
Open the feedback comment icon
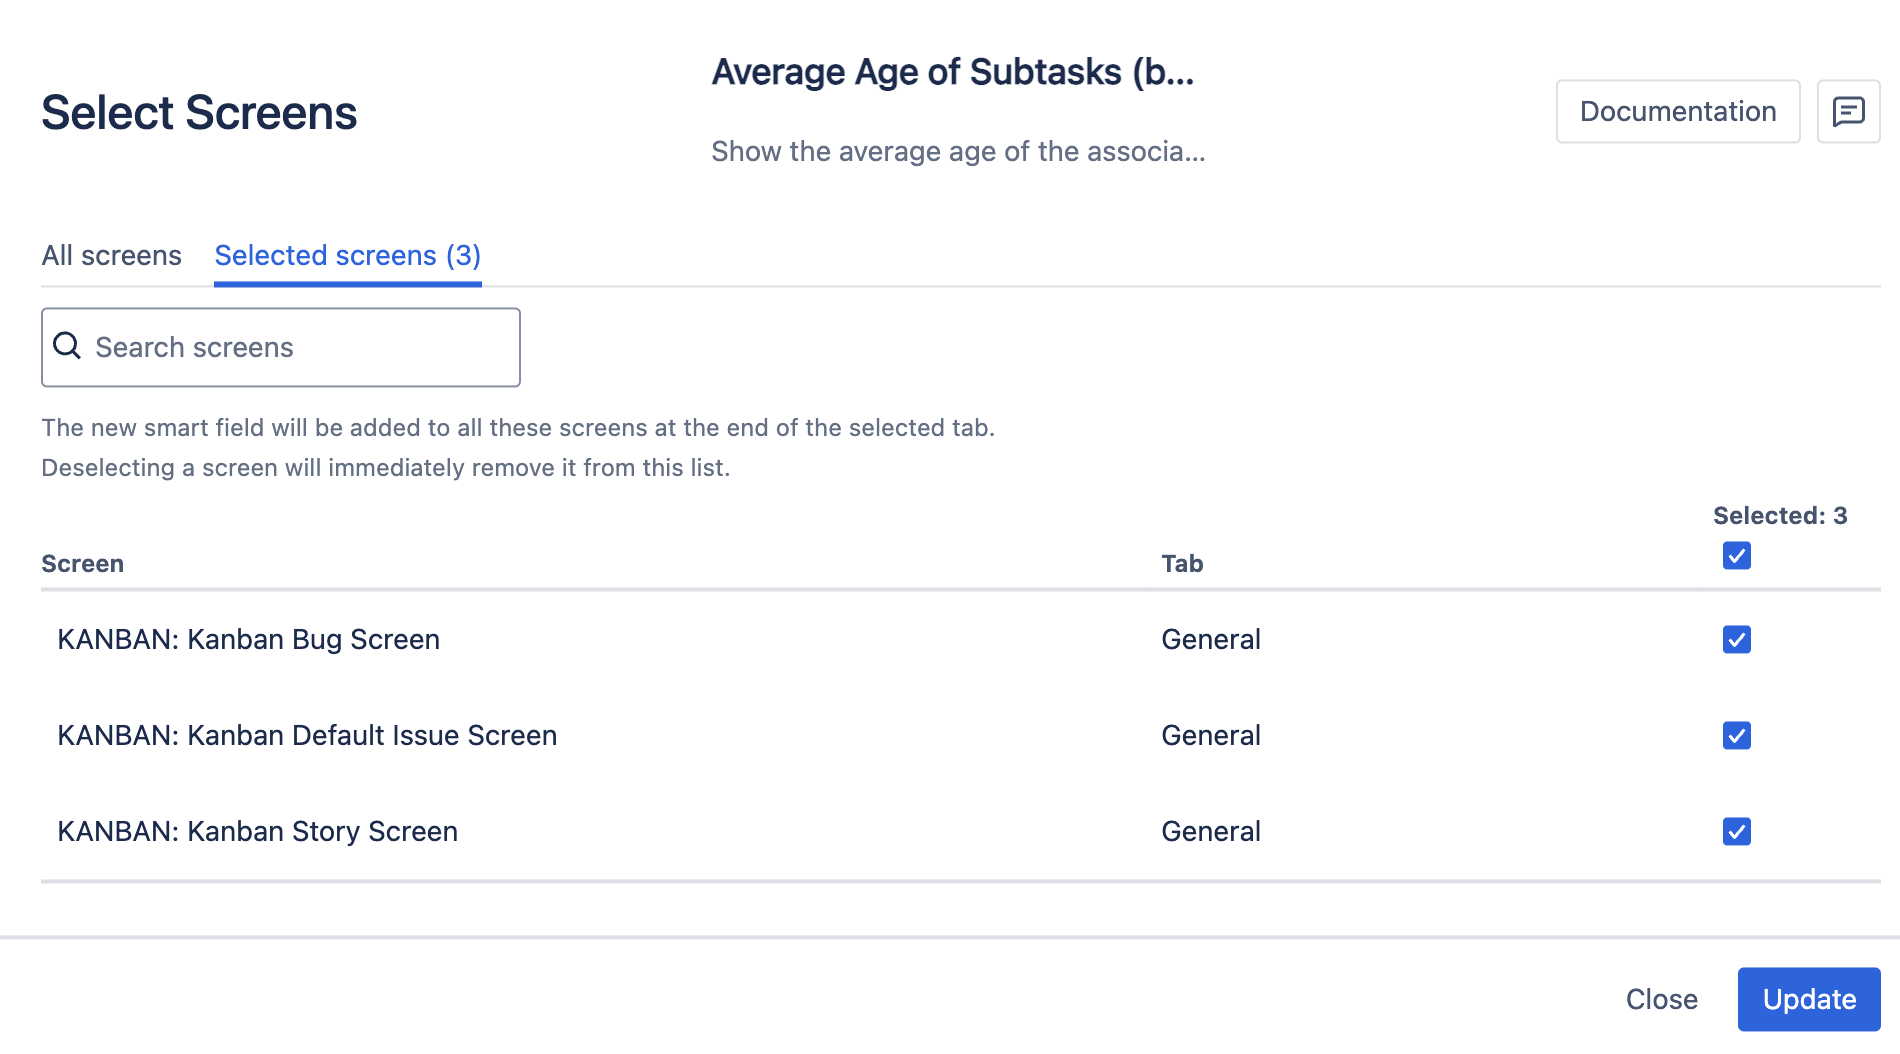(1848, 111)
